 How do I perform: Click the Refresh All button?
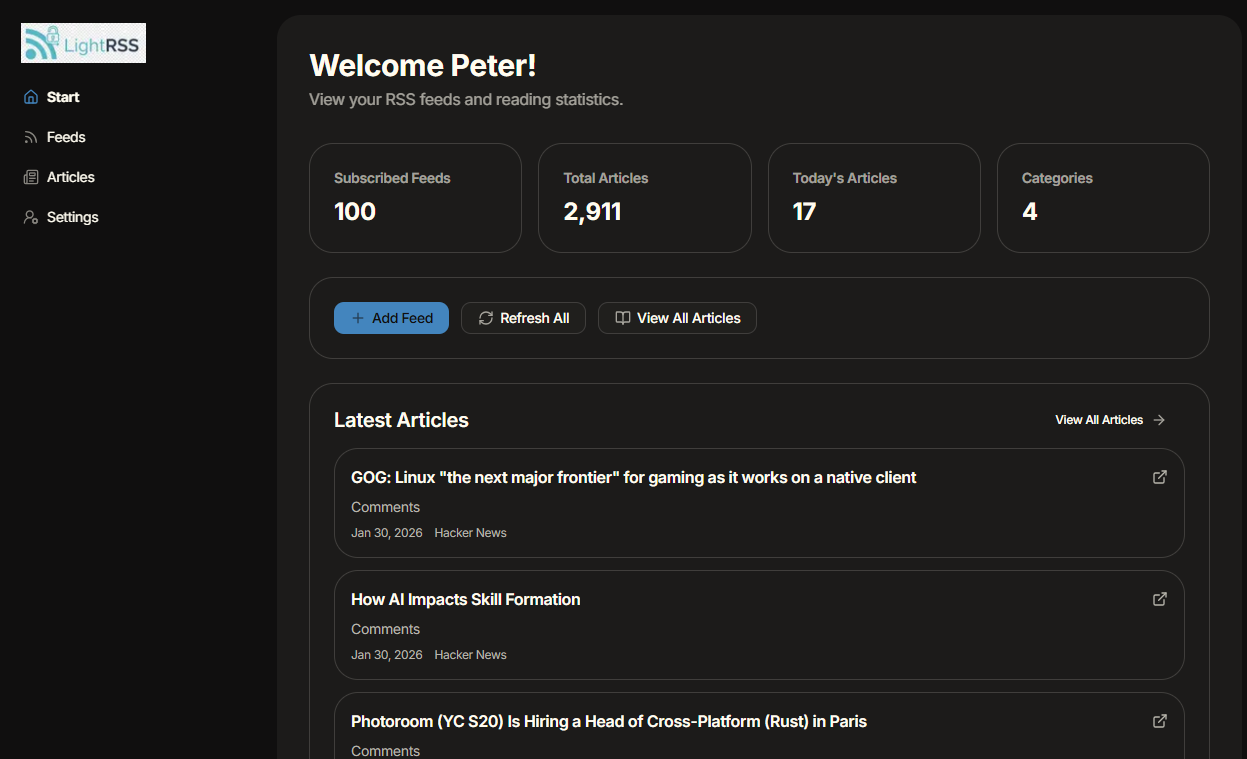coord(523,317)
